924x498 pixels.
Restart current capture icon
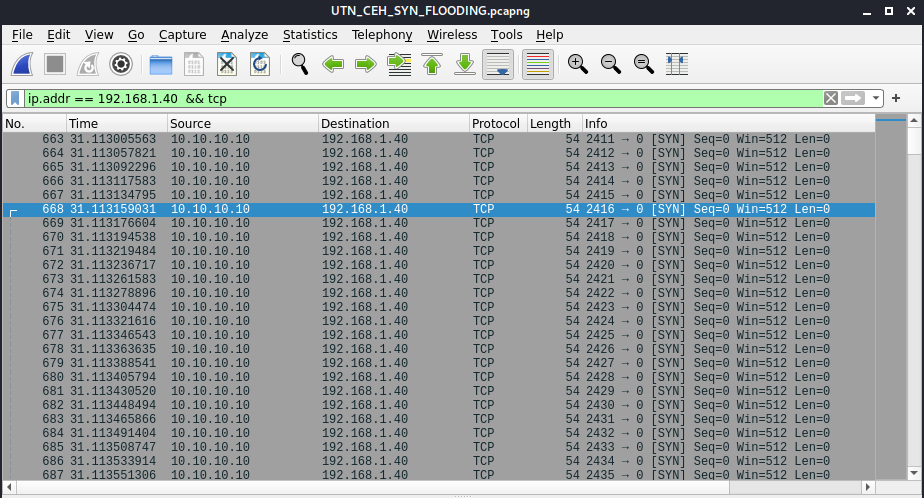tap(88, 64)
